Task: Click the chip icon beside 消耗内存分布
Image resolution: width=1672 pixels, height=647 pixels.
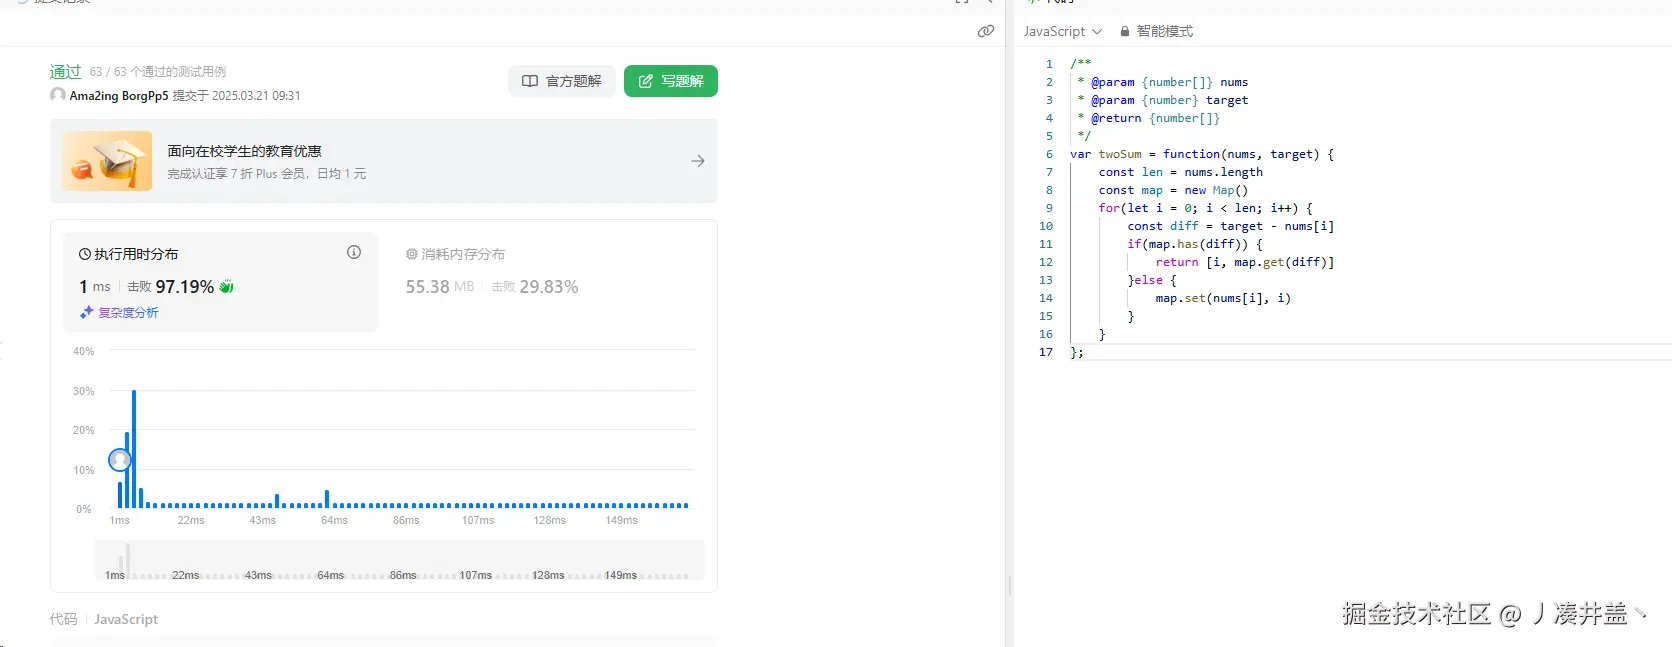Action: click(x=411, y=254)
